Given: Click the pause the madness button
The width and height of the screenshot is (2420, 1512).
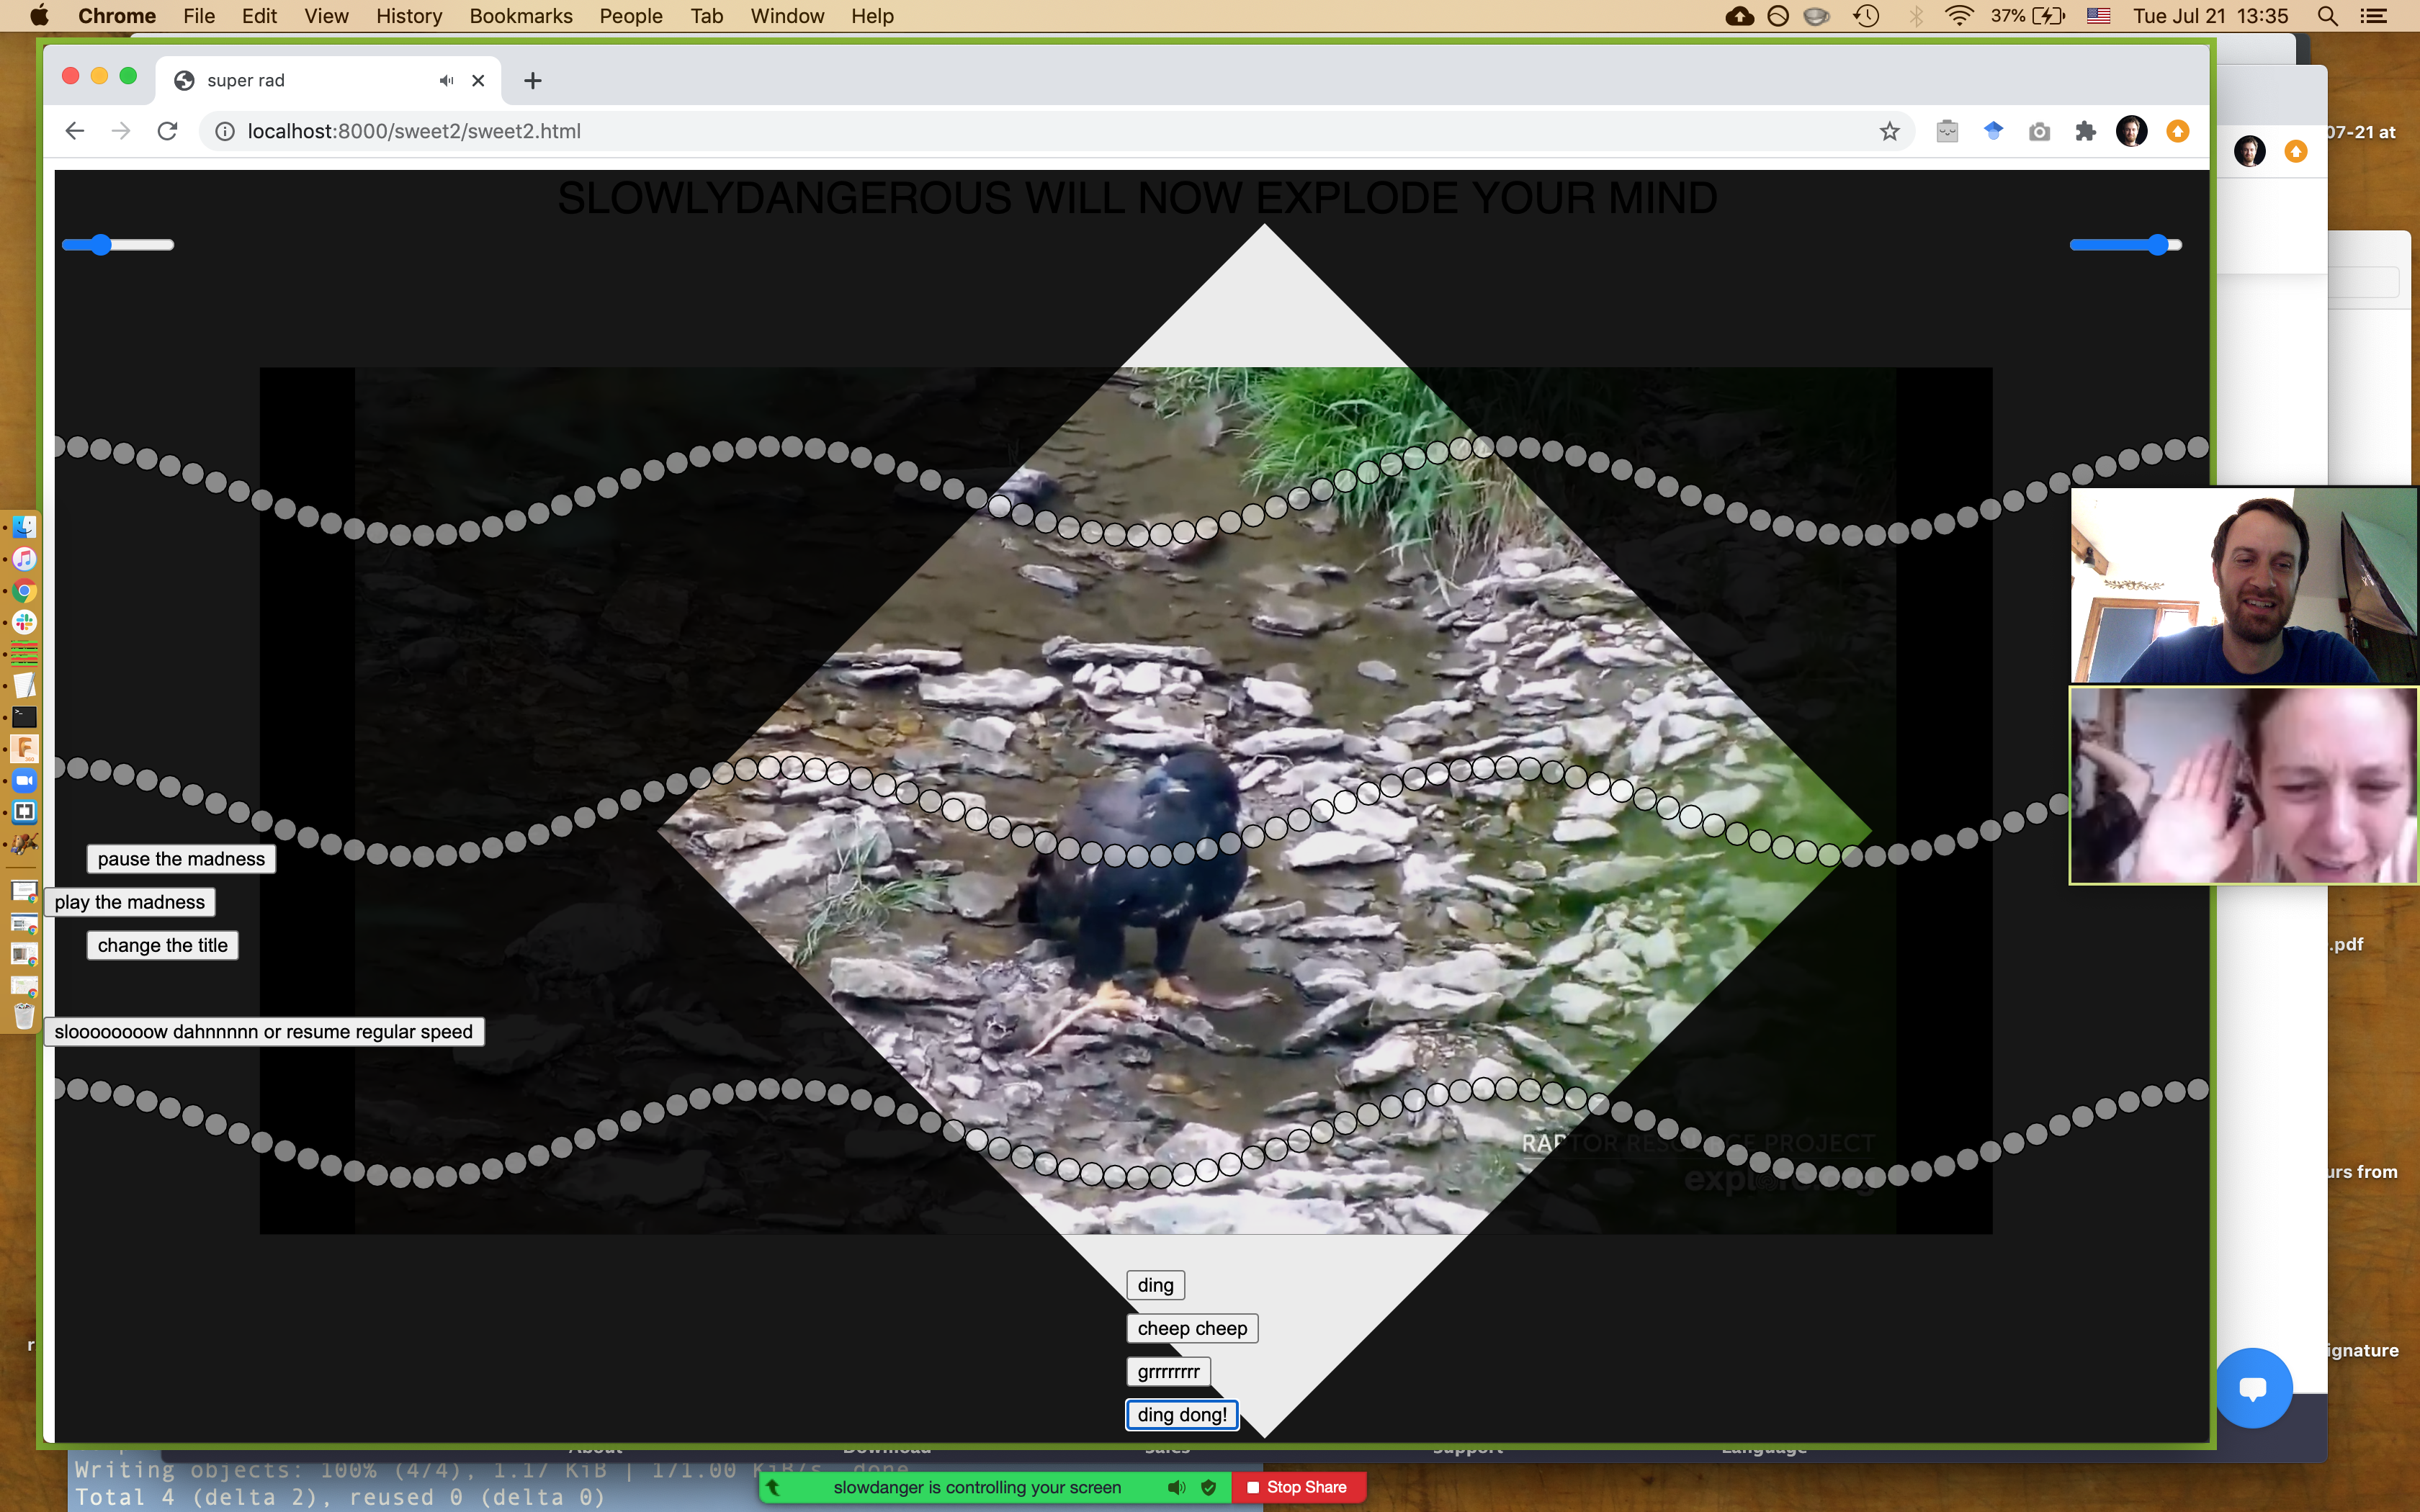Looking at the screenshot, I should pos(181,859).
